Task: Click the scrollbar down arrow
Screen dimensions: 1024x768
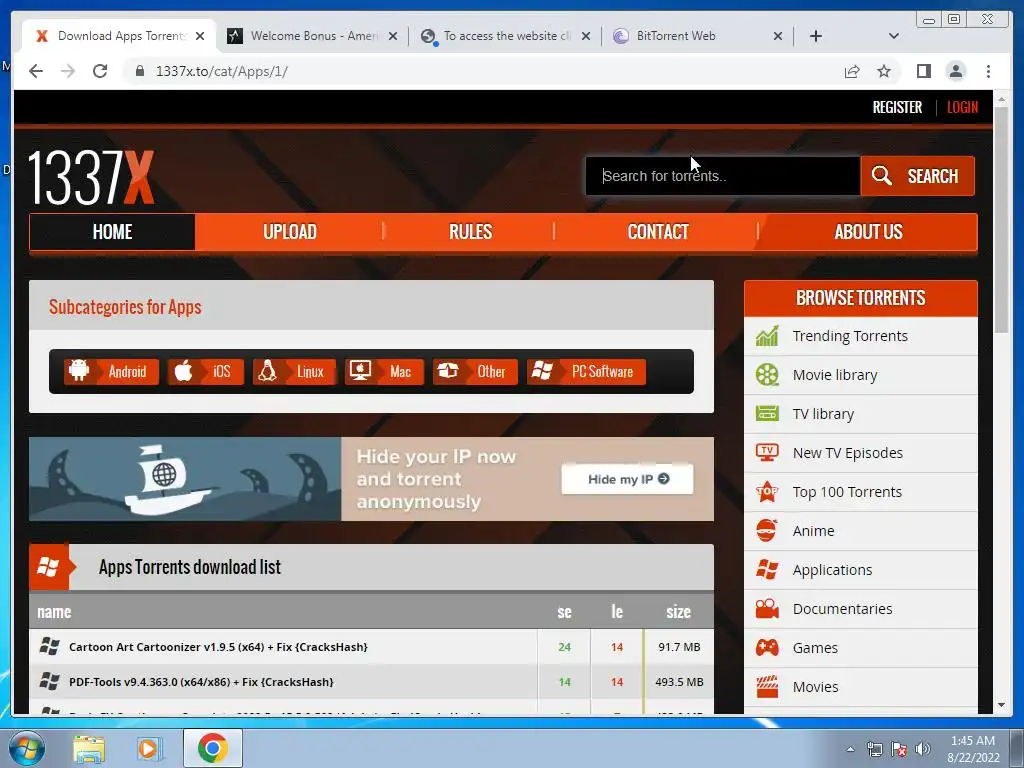Action: pyautogui.click(x=1001, y=705)
